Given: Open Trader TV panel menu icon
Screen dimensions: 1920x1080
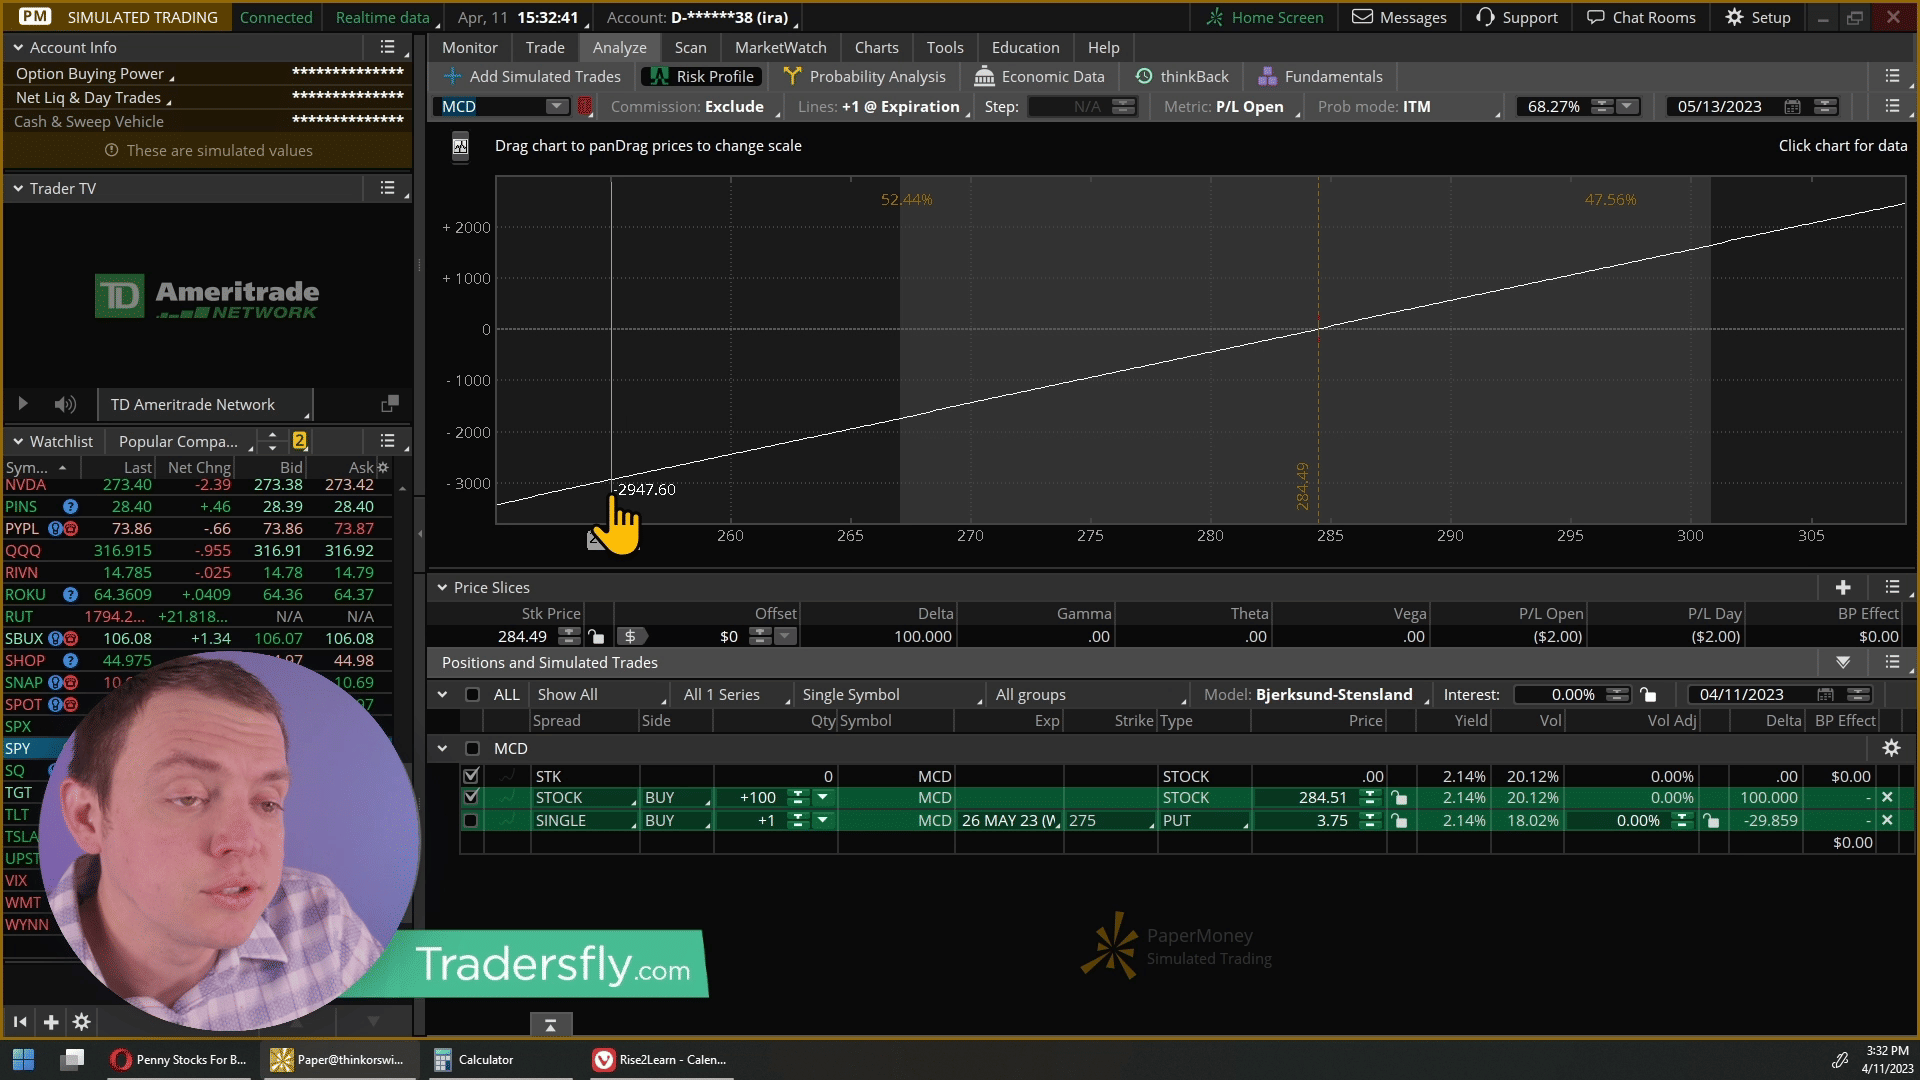Looking at the screenshot, I should [388, 188].
